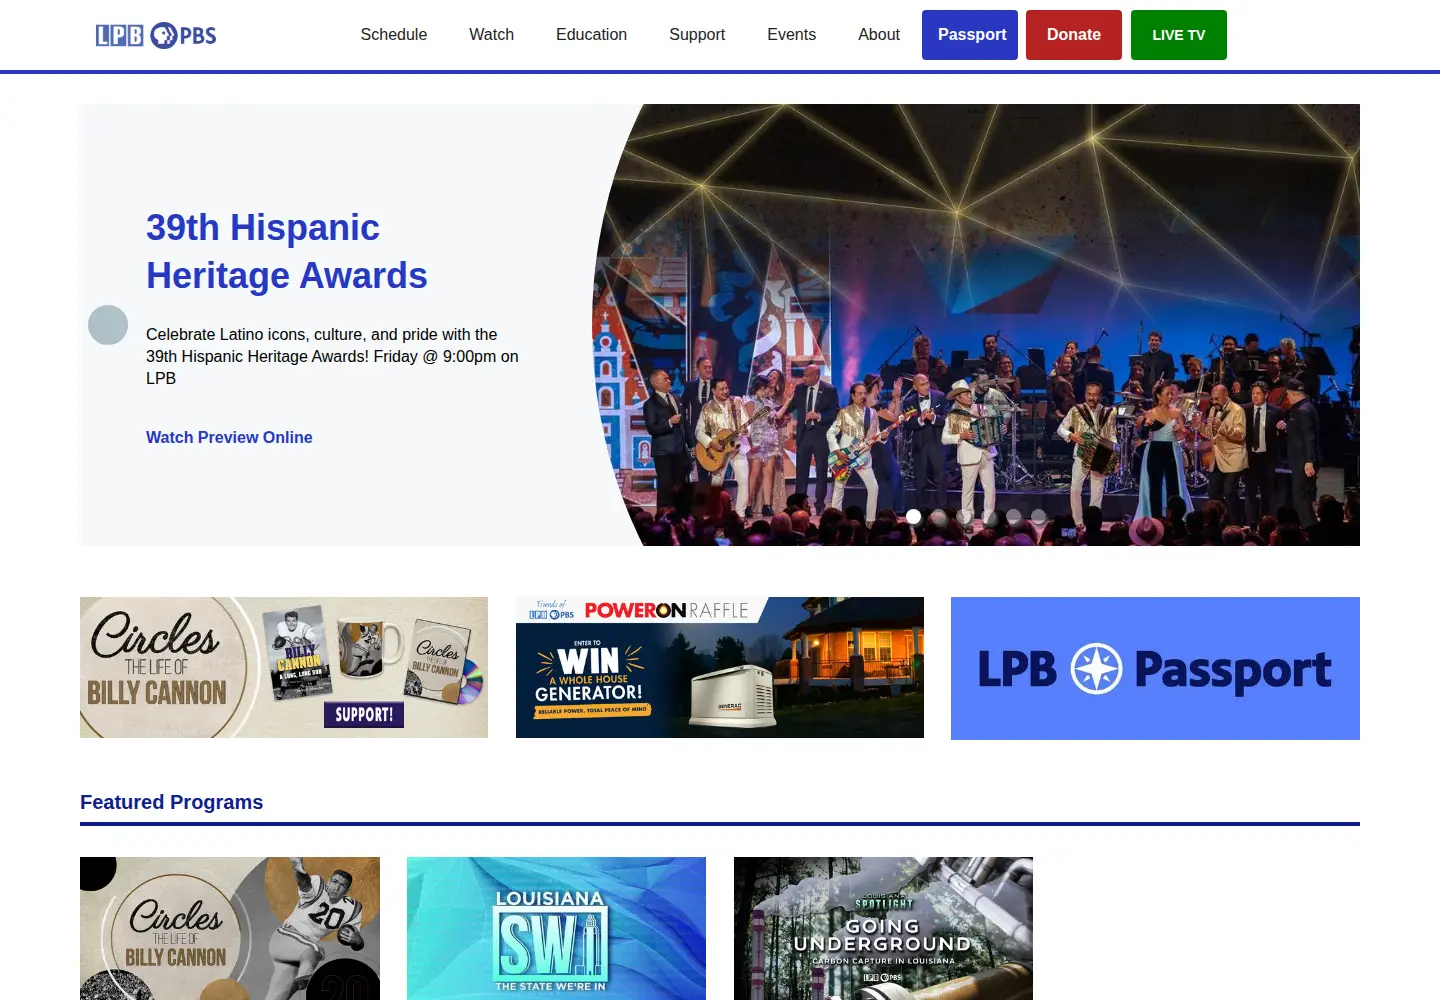This screenshot has width=1440, height=1000.
Task: Open the Power On Raffle generator banner
Action: [x=720, y=668]
